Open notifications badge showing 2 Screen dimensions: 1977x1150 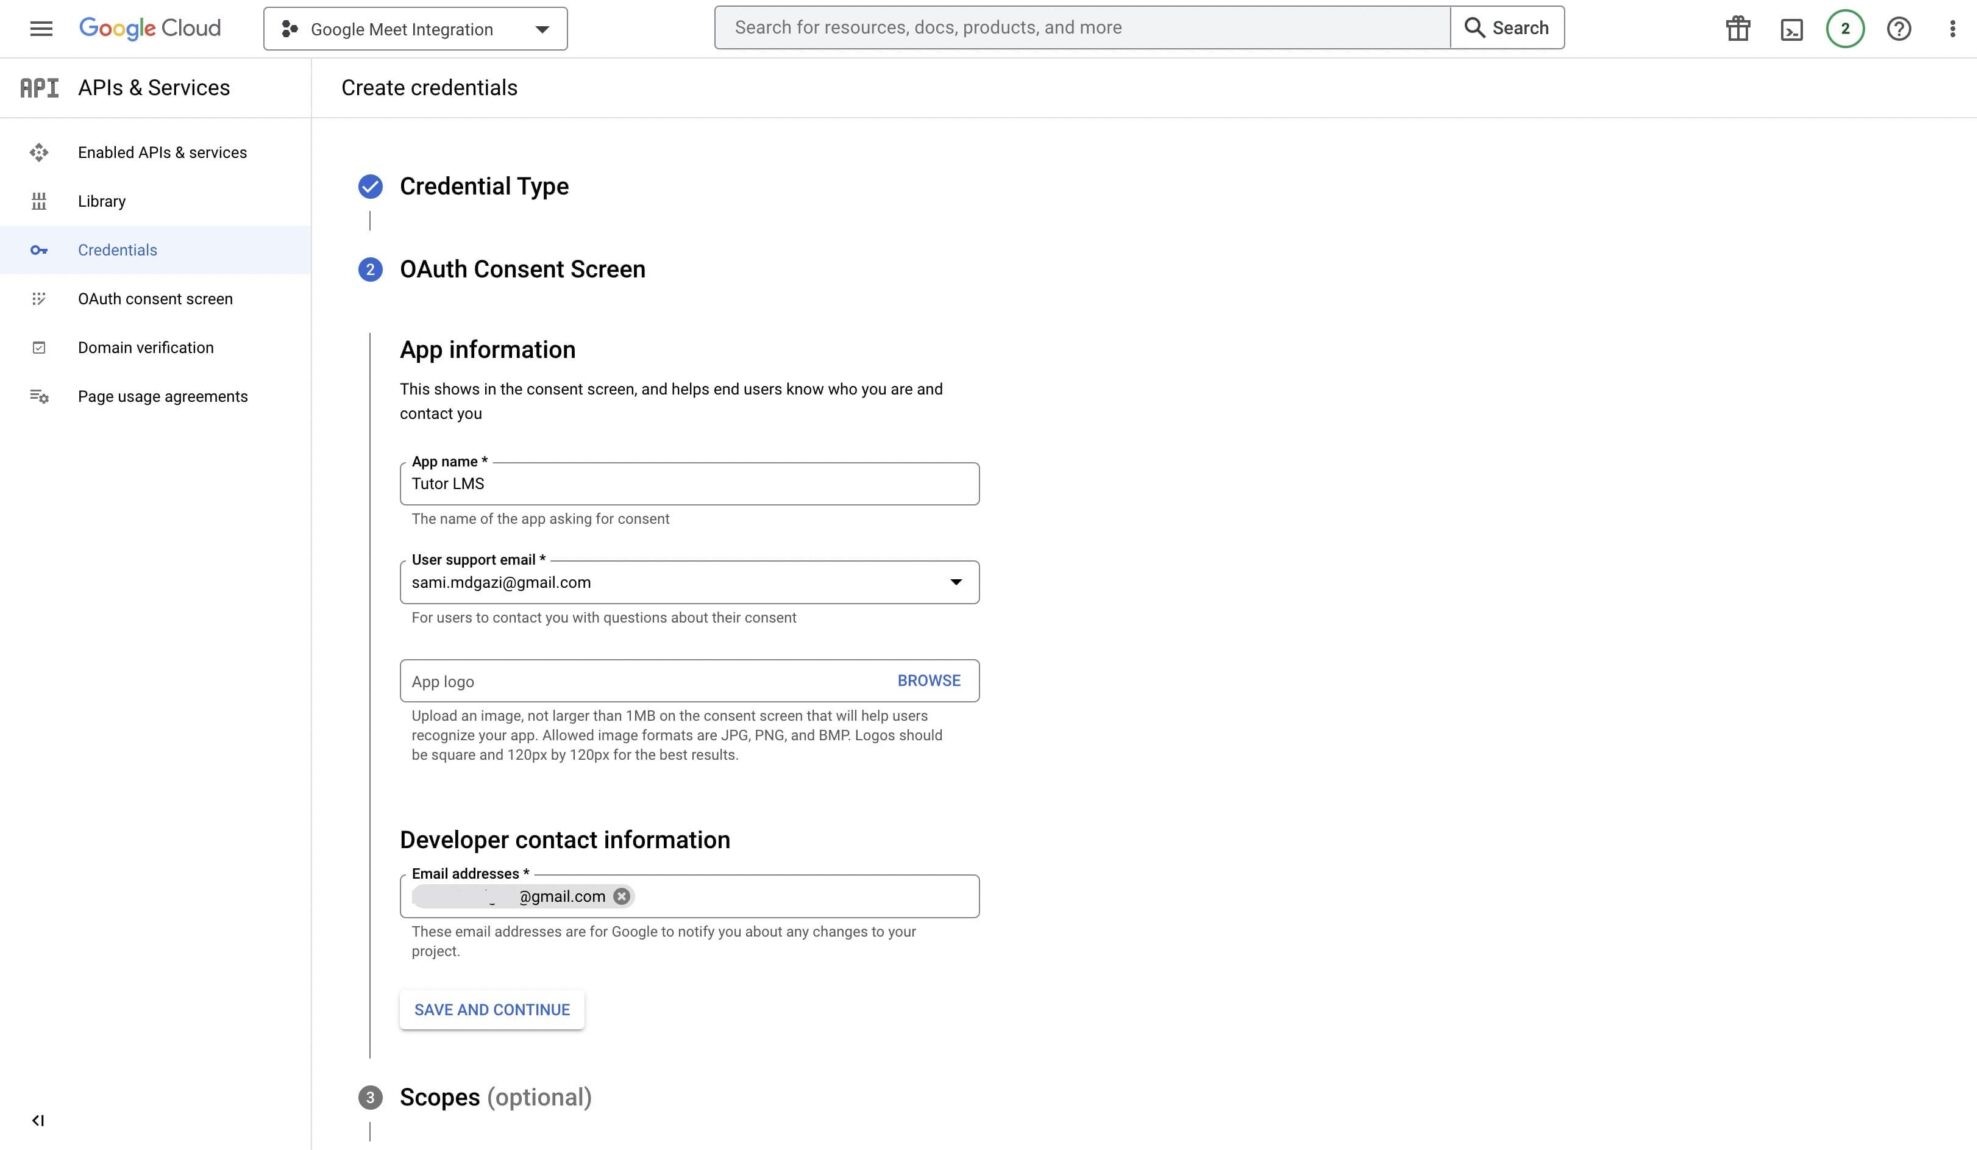[1845, 28]
